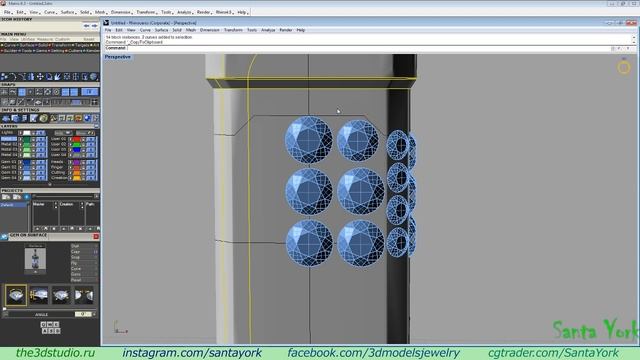This screenshot has width=640, height=360.
Task: Toggle the checkbox next to Gem 03 layer
Action: pyautogui.click(x=21, y=173)
